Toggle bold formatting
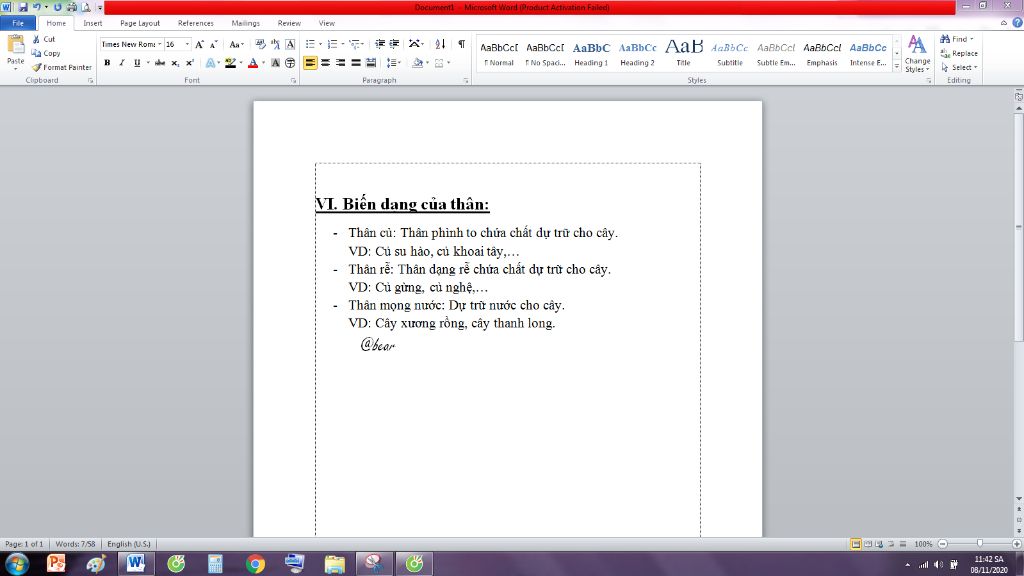Image resolution: width=1024 pixels, height=576 pixels. point(107,63)
